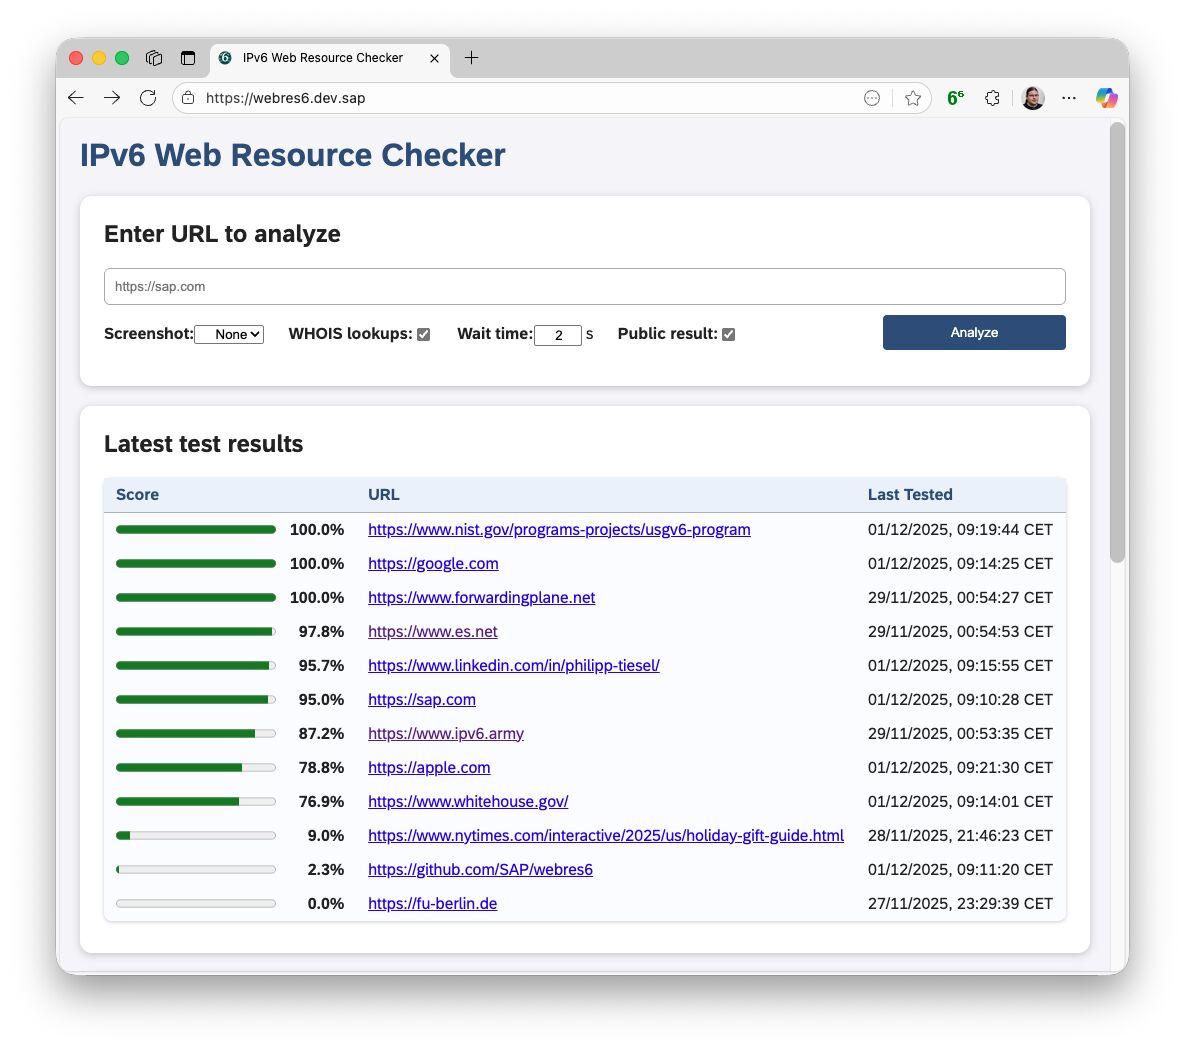Click the apple.com score progress bar
The height and width of the screenshot is (1049, 1185).
(196, 768)
